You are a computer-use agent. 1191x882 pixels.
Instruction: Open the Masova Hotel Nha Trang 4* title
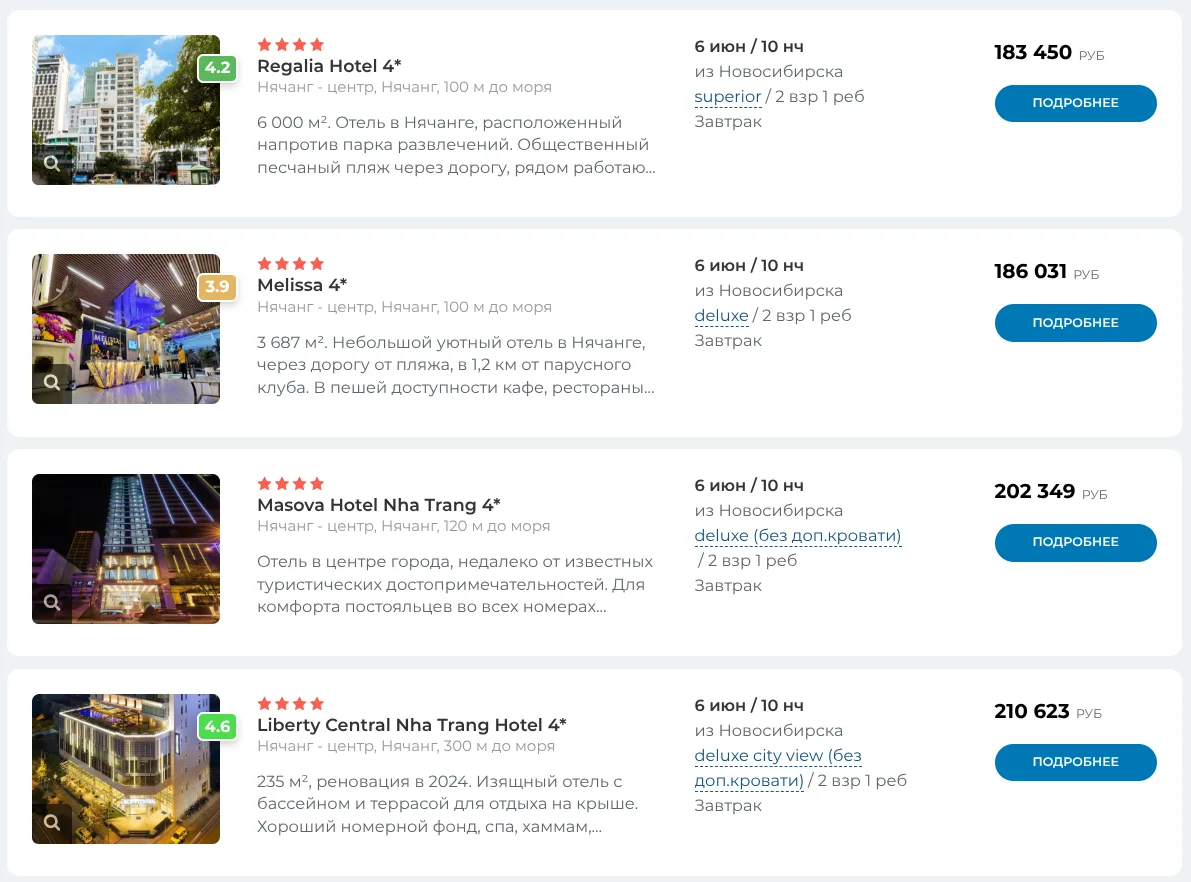pos(378,505)
